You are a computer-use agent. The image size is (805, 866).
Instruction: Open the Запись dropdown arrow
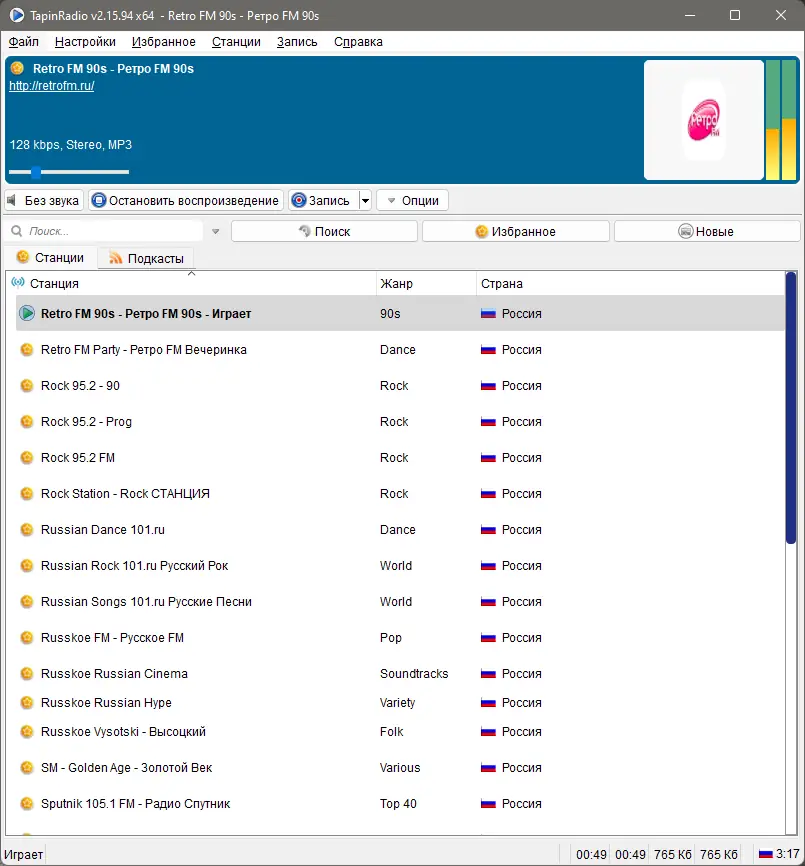pos(365,200)
